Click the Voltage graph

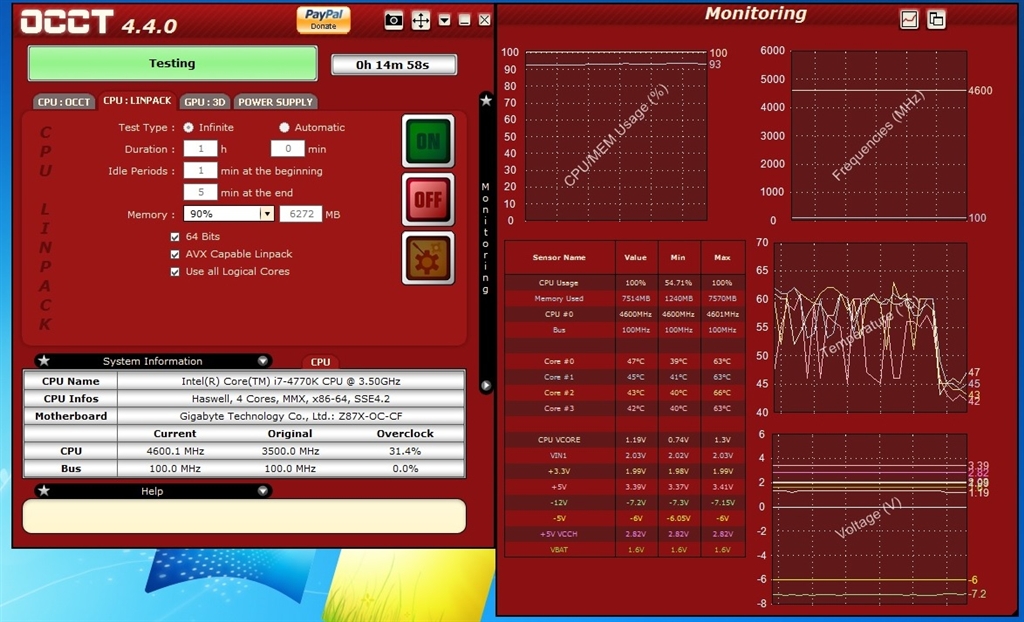[869, 519]
